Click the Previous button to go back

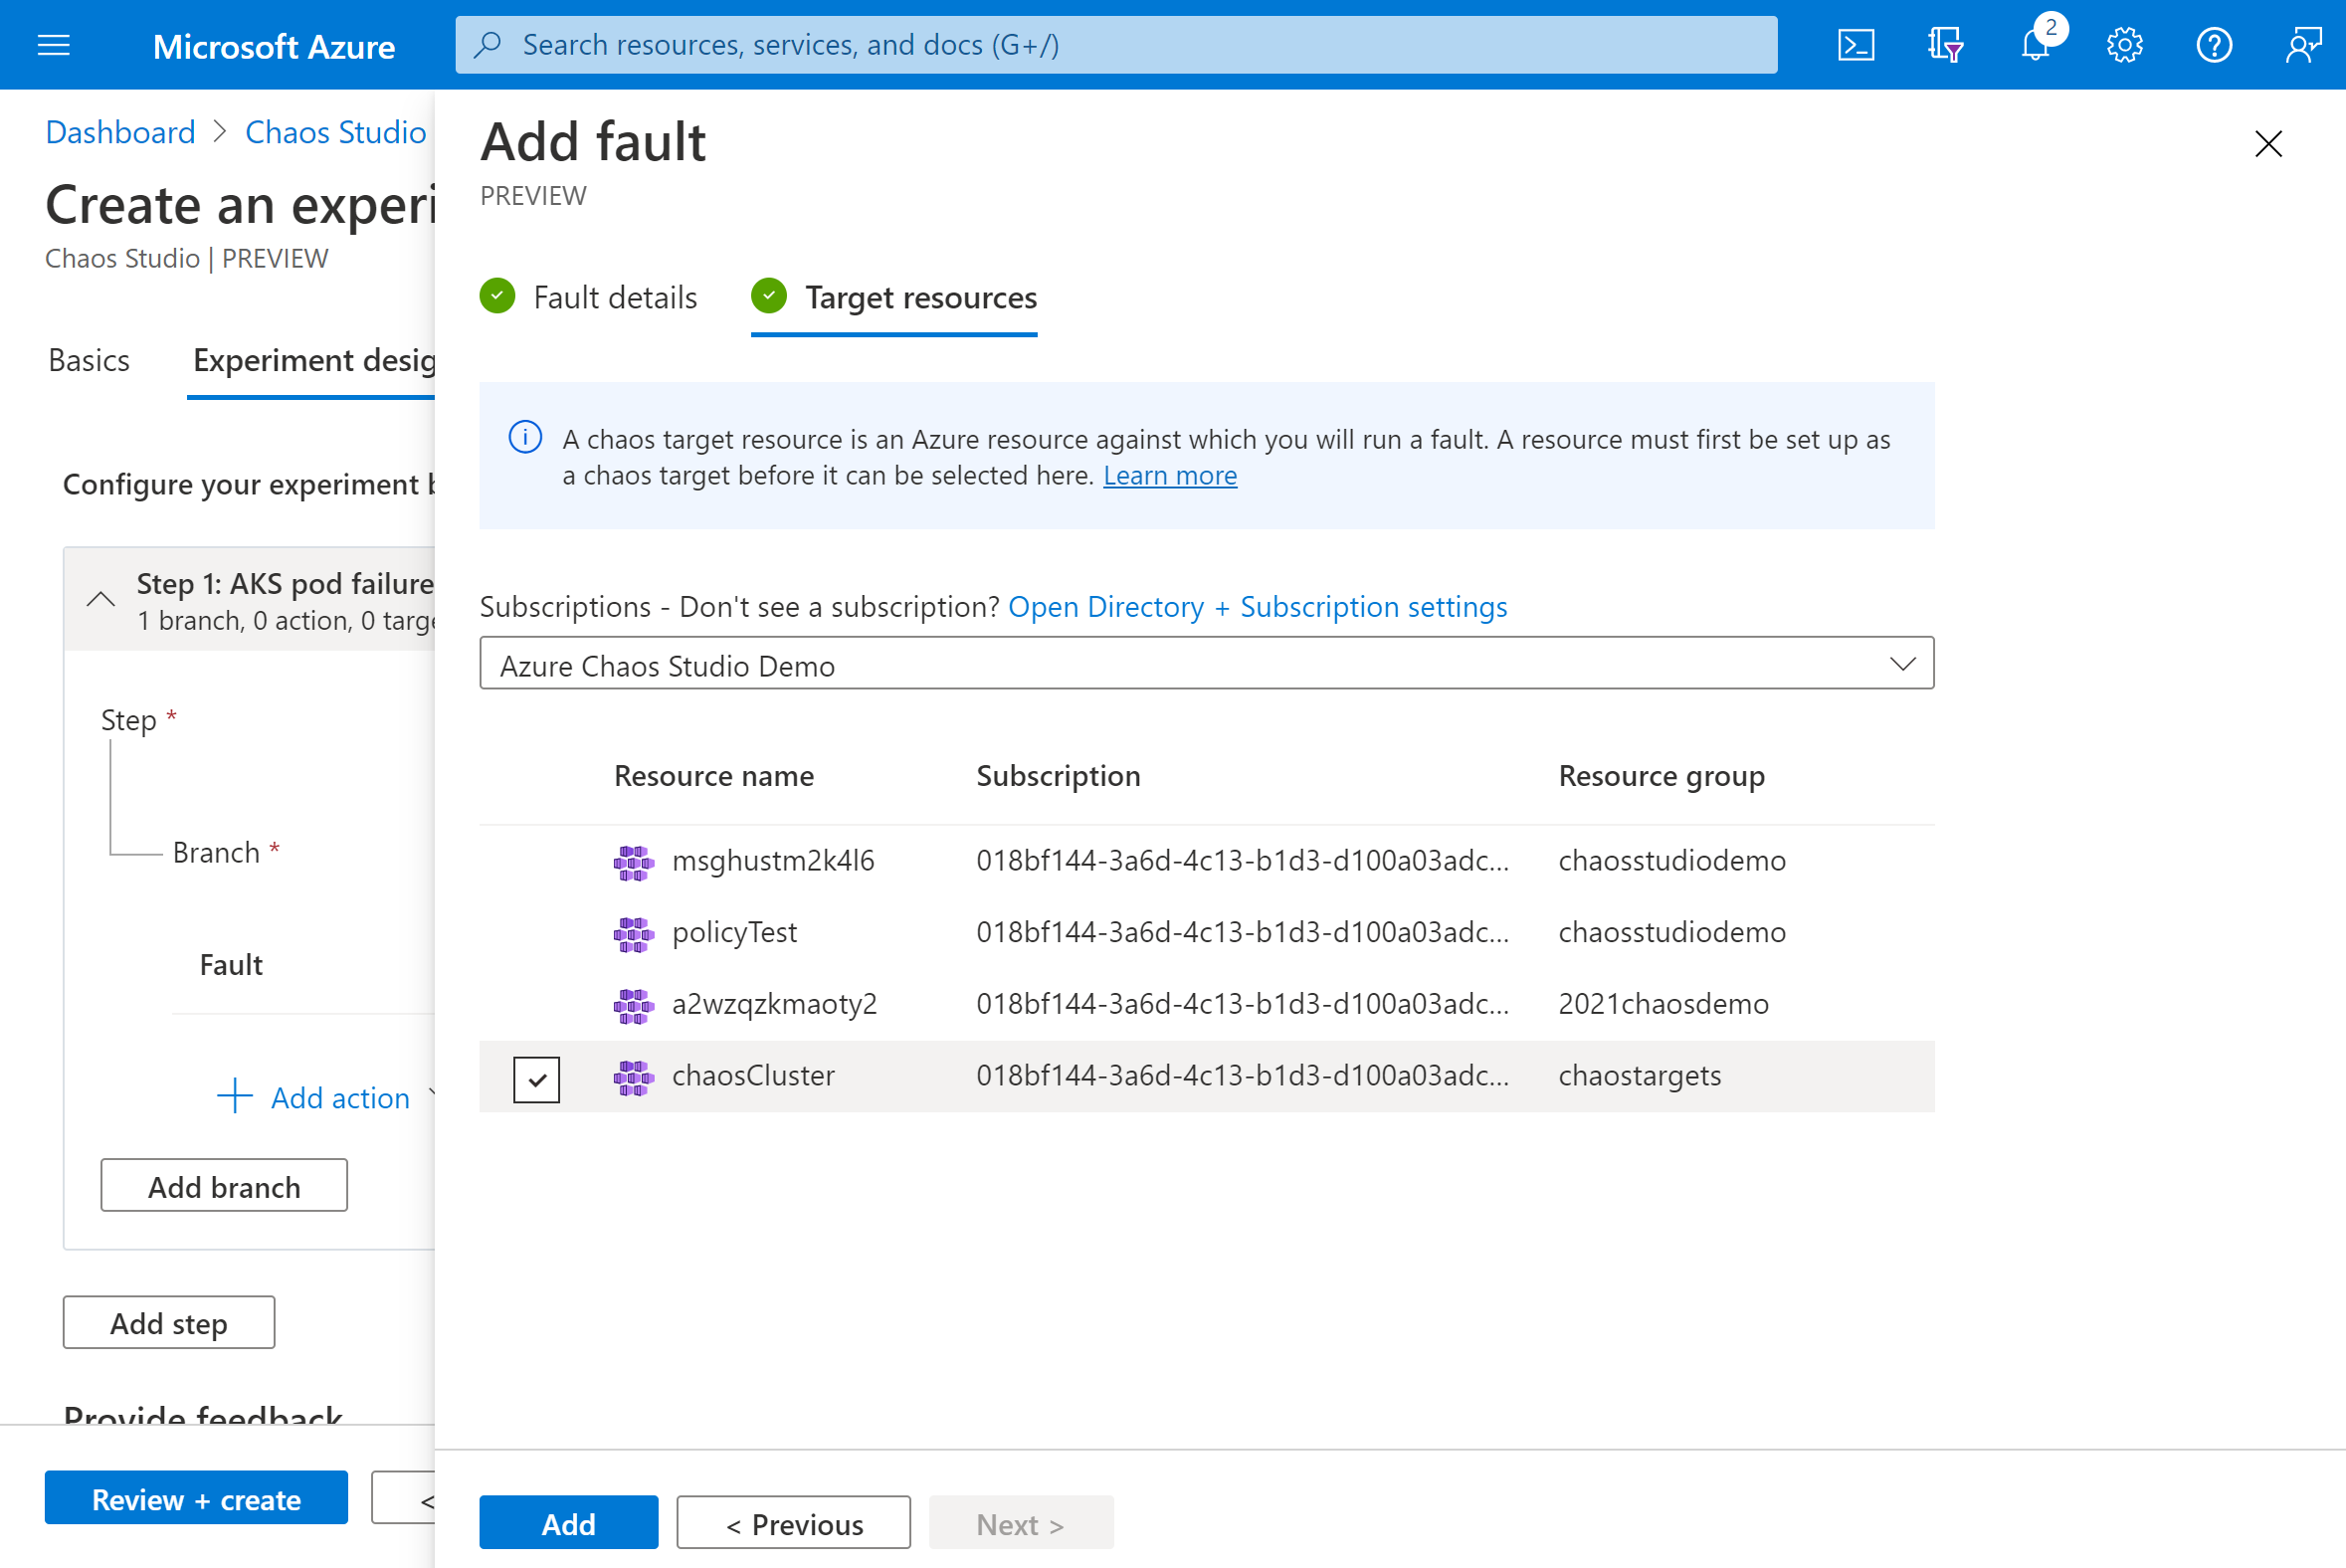pyautogui.click(x=794, y=1521)
